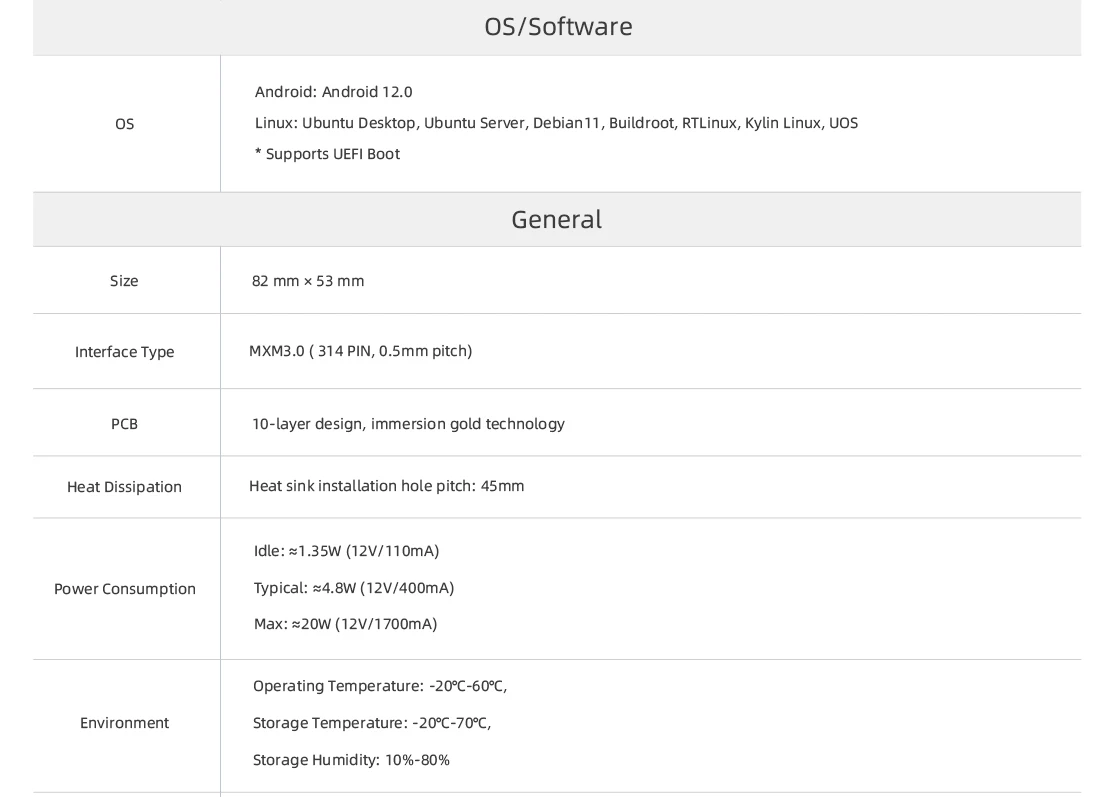Click the General section header
Image resolution: width=1118 pixels, height=797 pixels.
[557, 219]
